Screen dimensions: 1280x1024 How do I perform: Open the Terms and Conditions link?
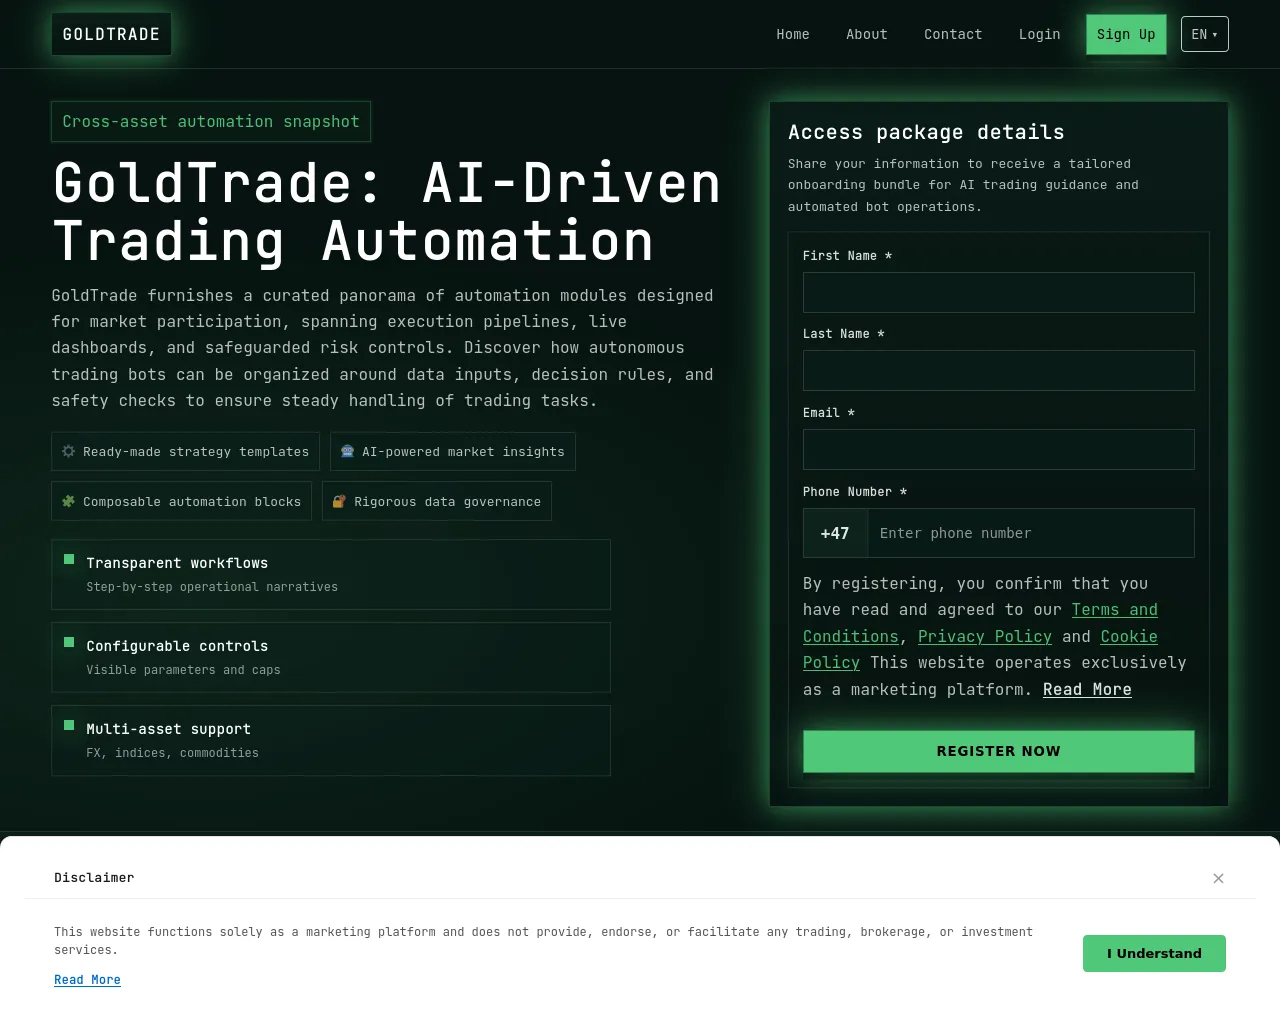[x=1115, y=610]
